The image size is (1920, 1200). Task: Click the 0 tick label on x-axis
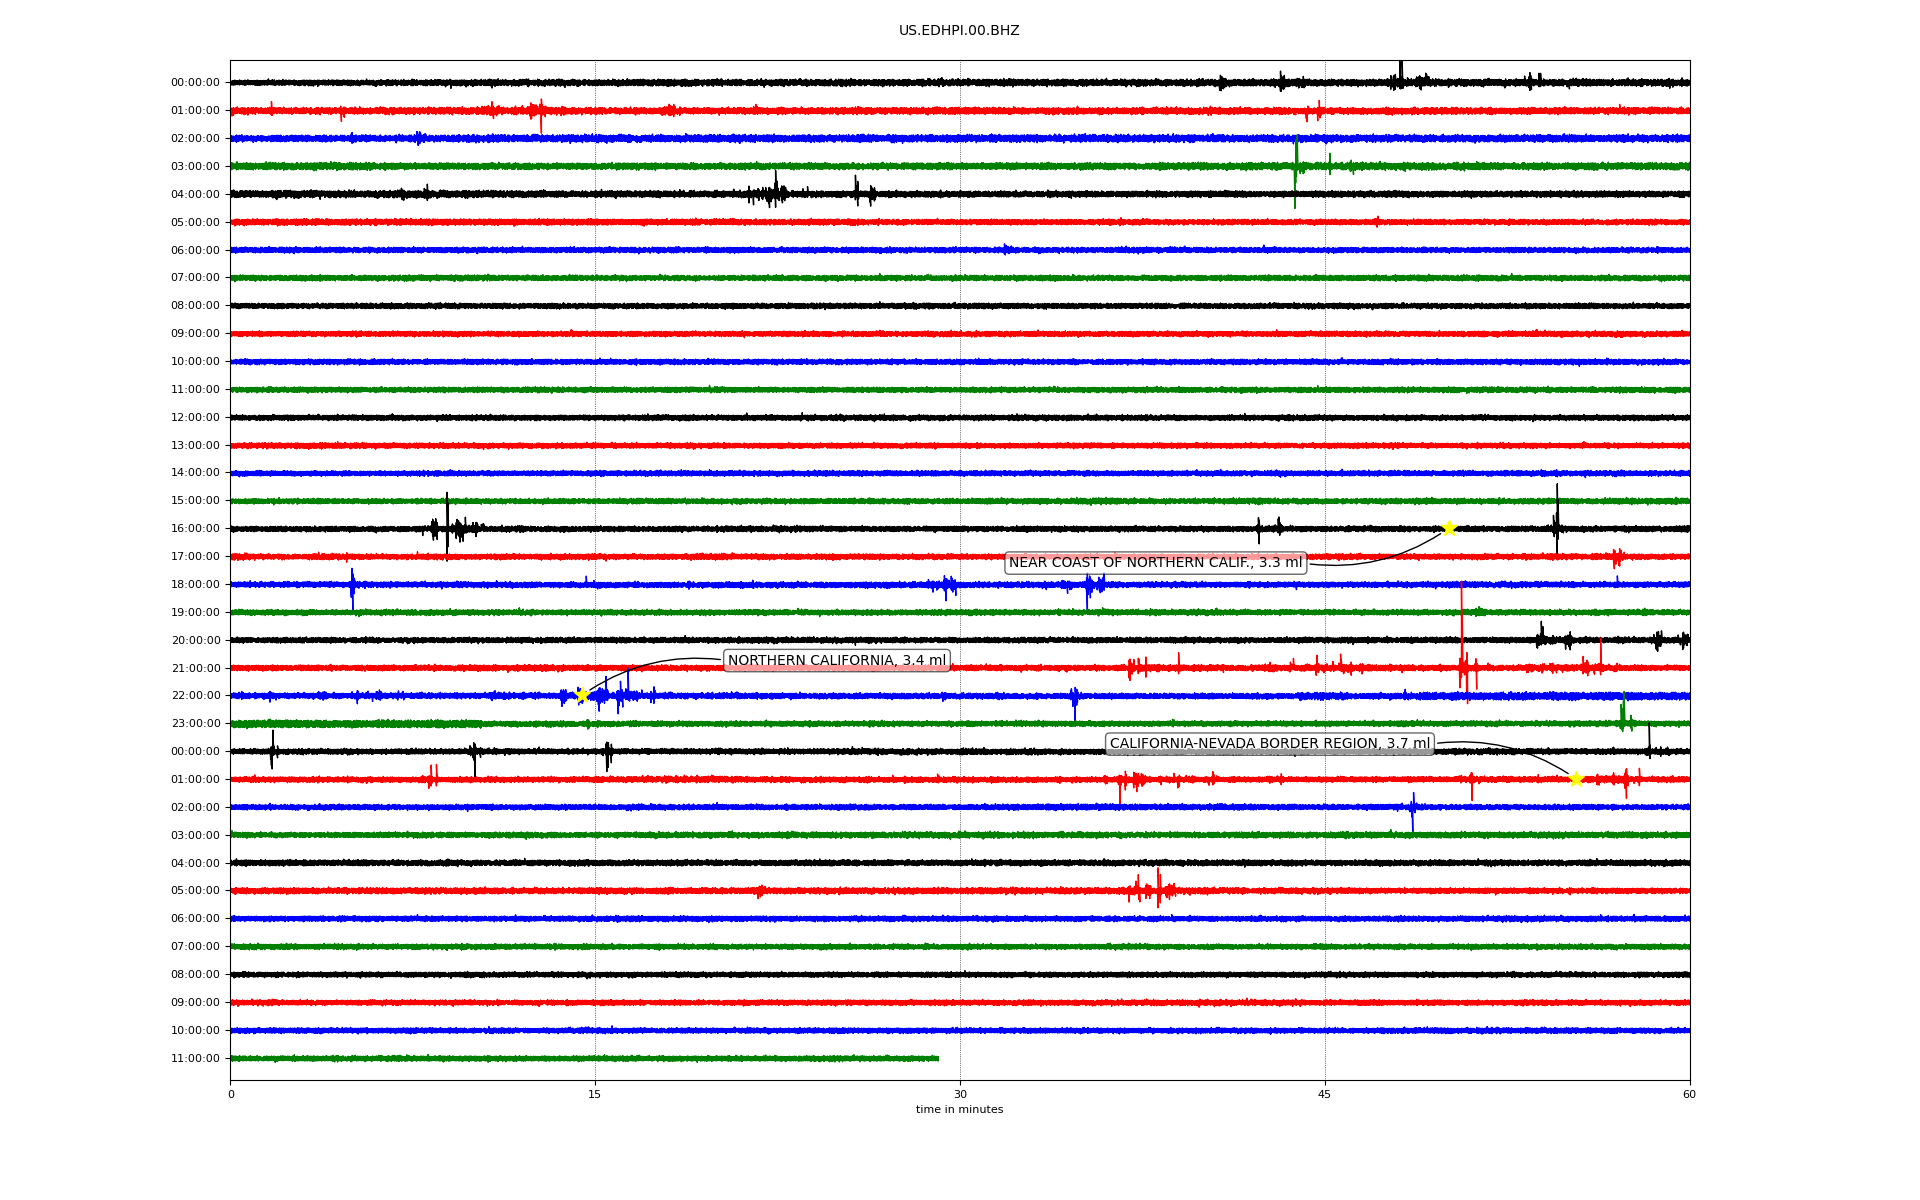[x=231, y=1094]
